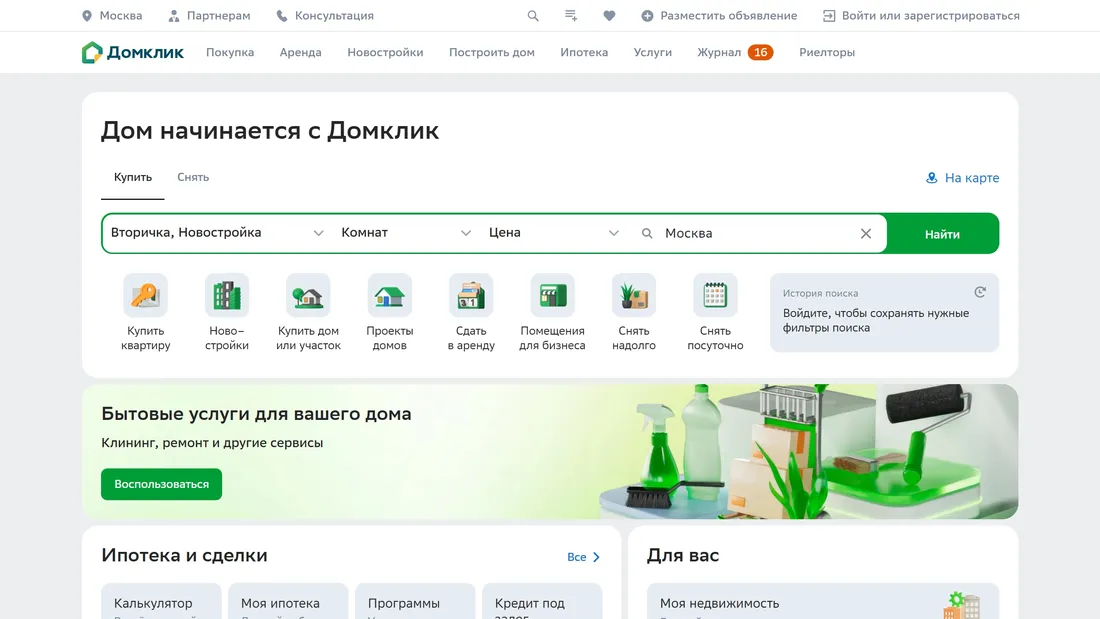Screen dimensions: 1100x619
Task: Select the Сдать в аренду icon
Action: click(470, 294)
